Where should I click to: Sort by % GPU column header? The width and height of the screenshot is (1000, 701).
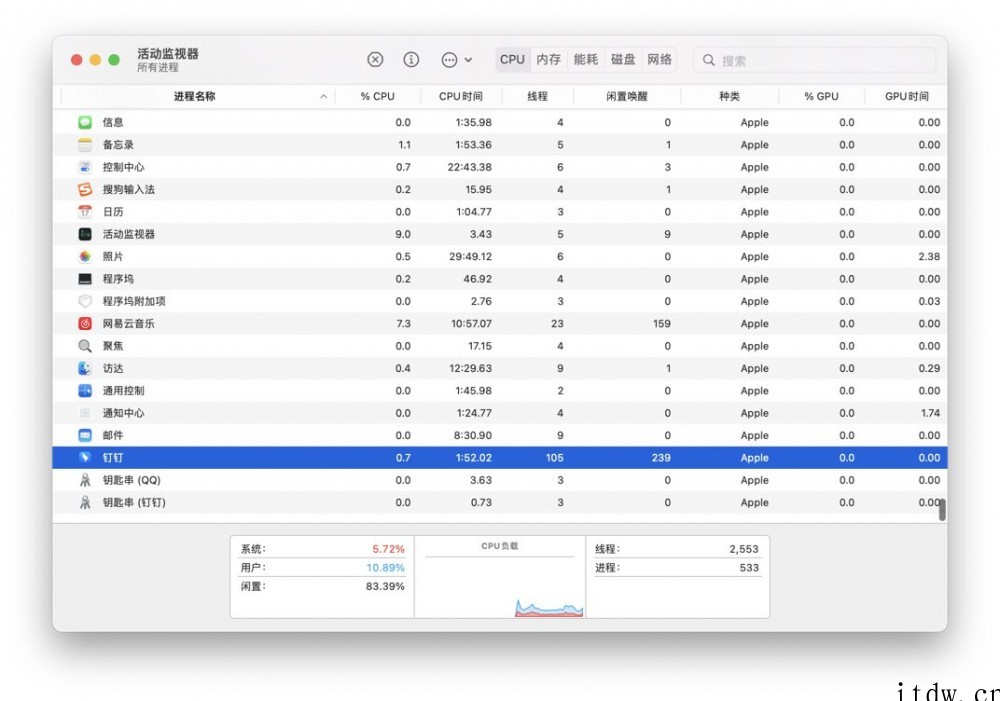click(821, 96)
